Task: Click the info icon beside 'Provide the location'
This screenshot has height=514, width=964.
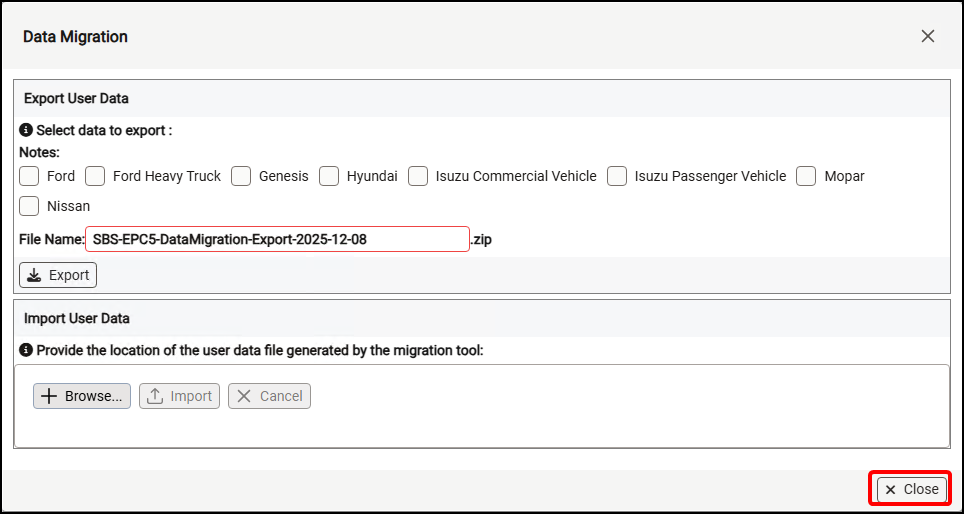Action: point(26,351)
